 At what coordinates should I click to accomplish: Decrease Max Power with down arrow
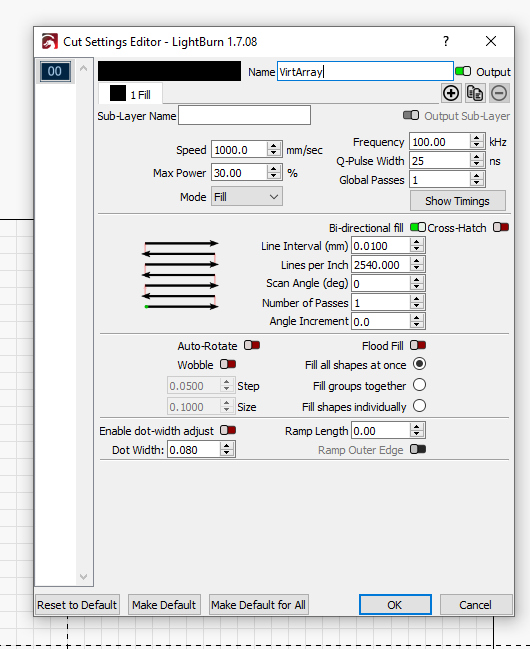pos(274,176)
